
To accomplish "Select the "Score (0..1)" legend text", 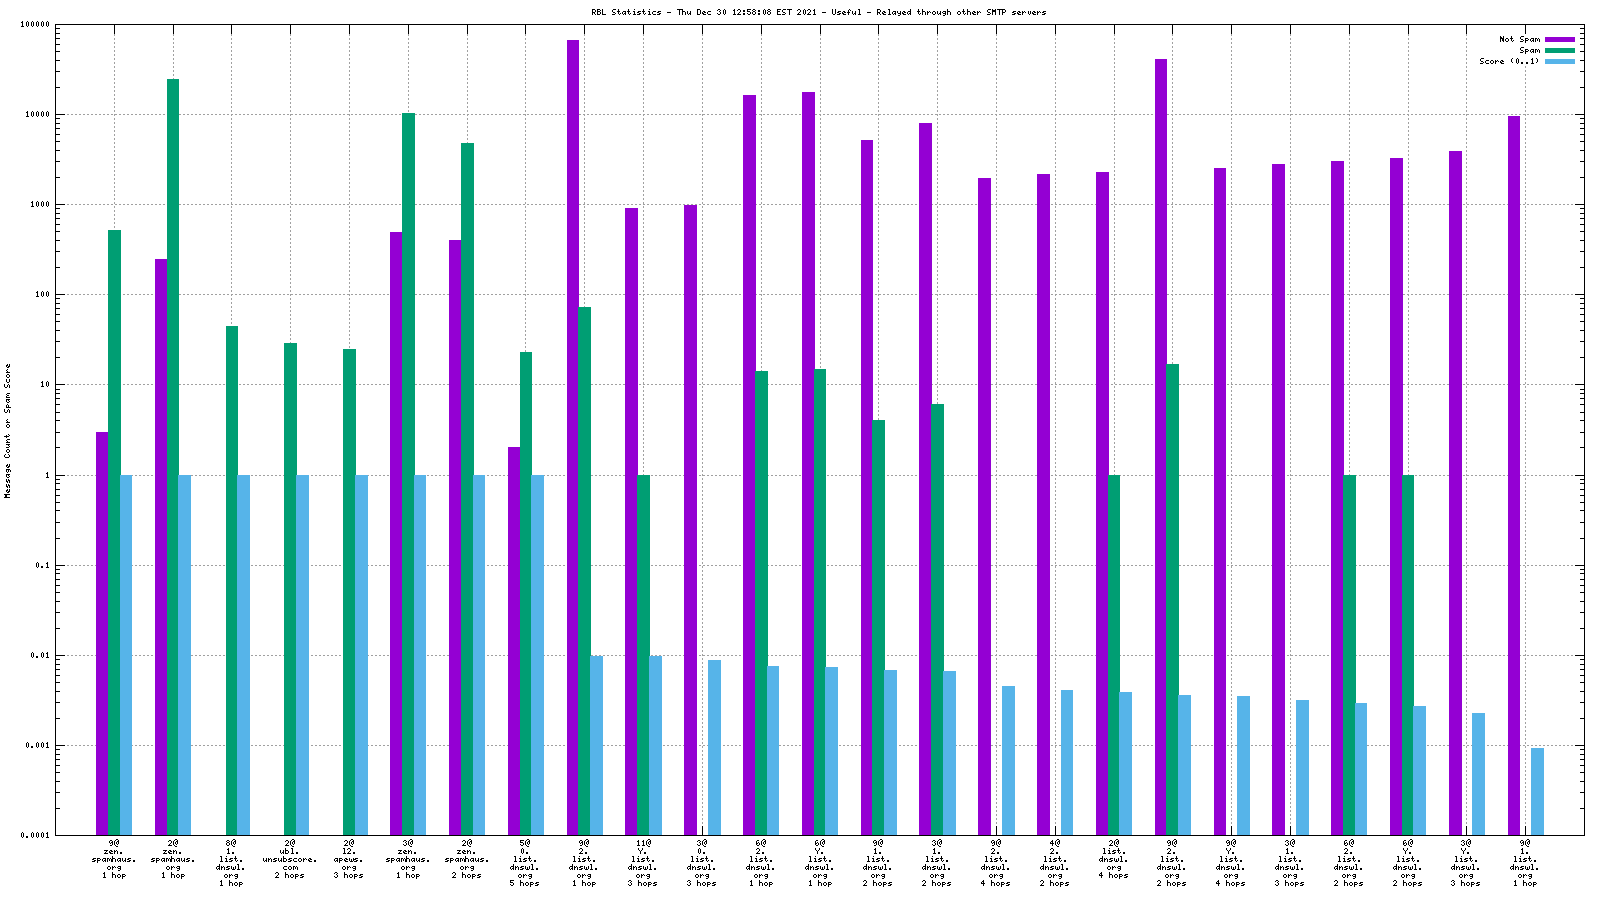I will [1509, 61].
